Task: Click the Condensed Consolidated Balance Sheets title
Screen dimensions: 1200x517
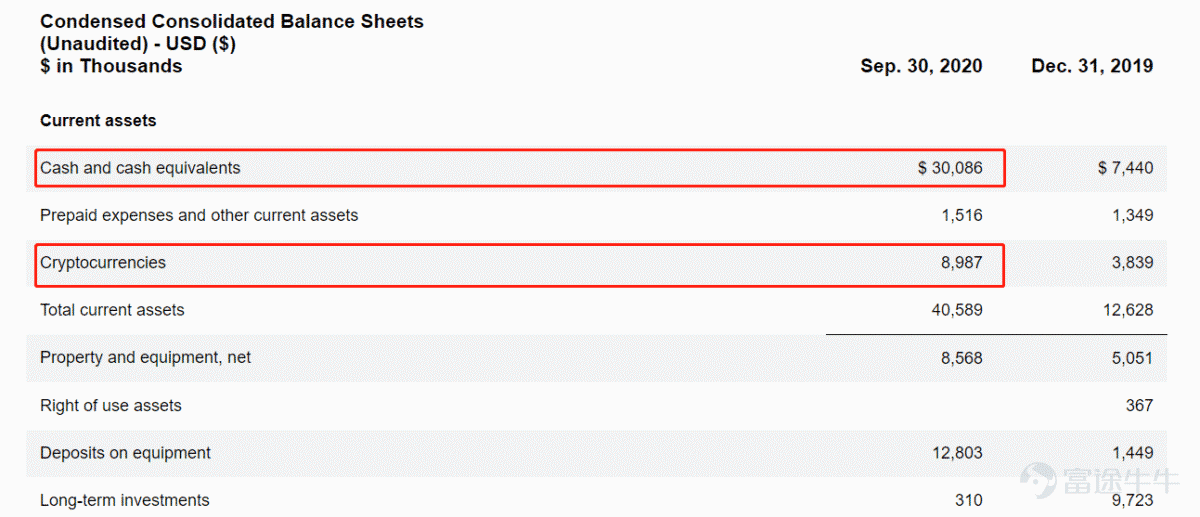Action: click(232, 21)
